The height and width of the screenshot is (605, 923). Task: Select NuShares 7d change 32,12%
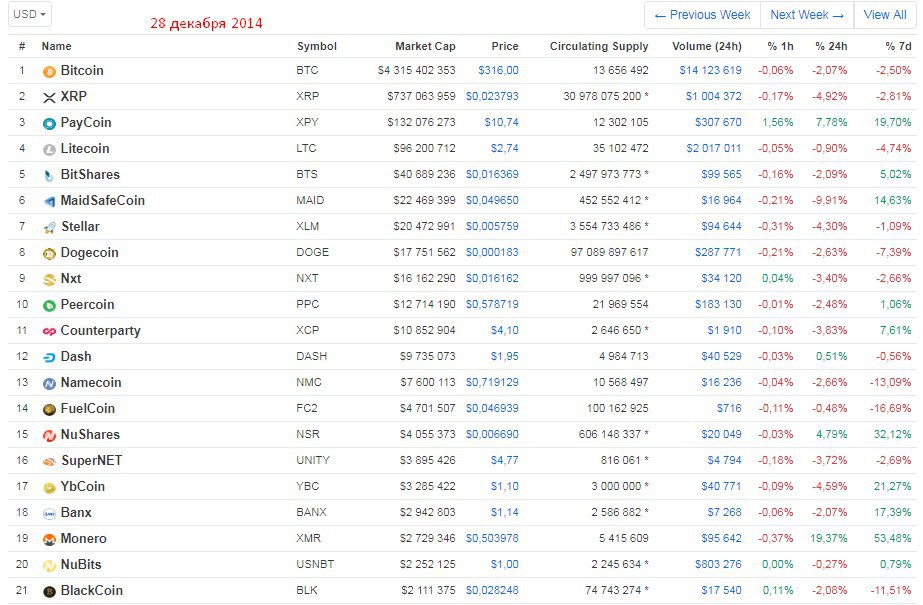click(892, 434)
